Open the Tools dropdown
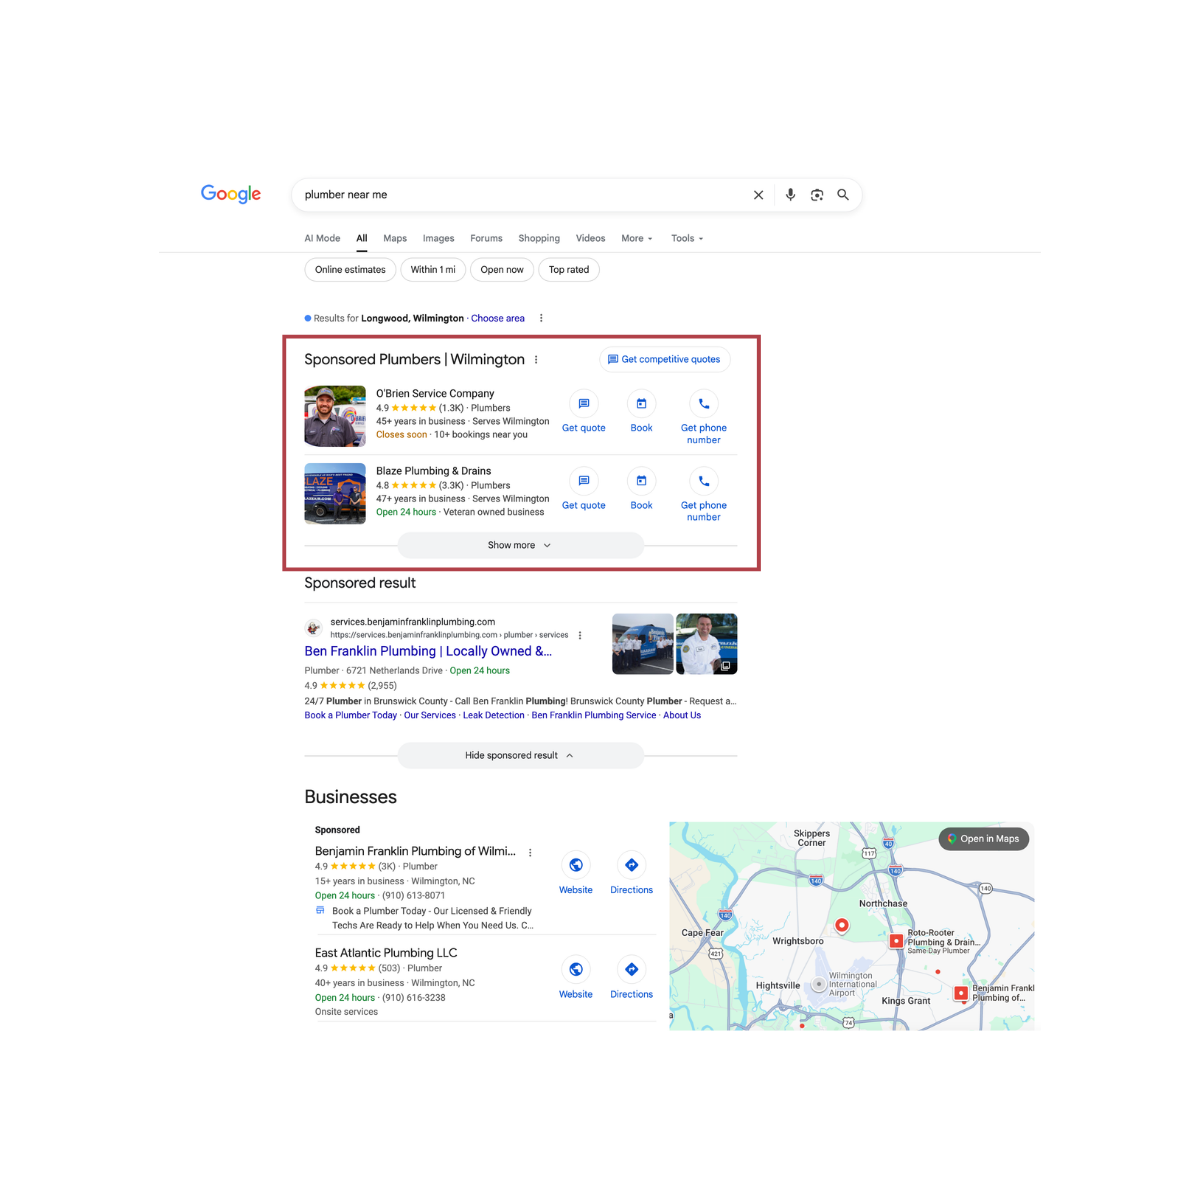The width and height of the screenshot is (1200, 1200). pyautogui.click(x=687, y=238)
